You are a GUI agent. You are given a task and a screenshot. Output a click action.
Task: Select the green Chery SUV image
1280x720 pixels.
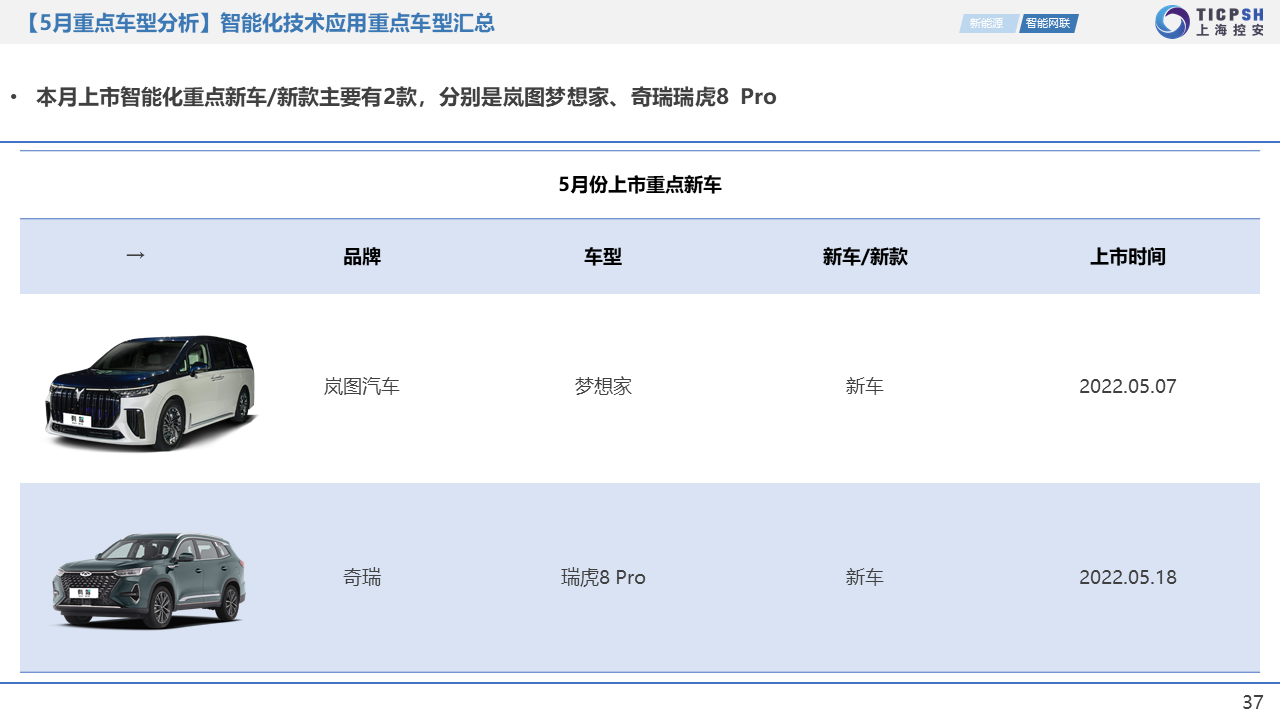148,579
